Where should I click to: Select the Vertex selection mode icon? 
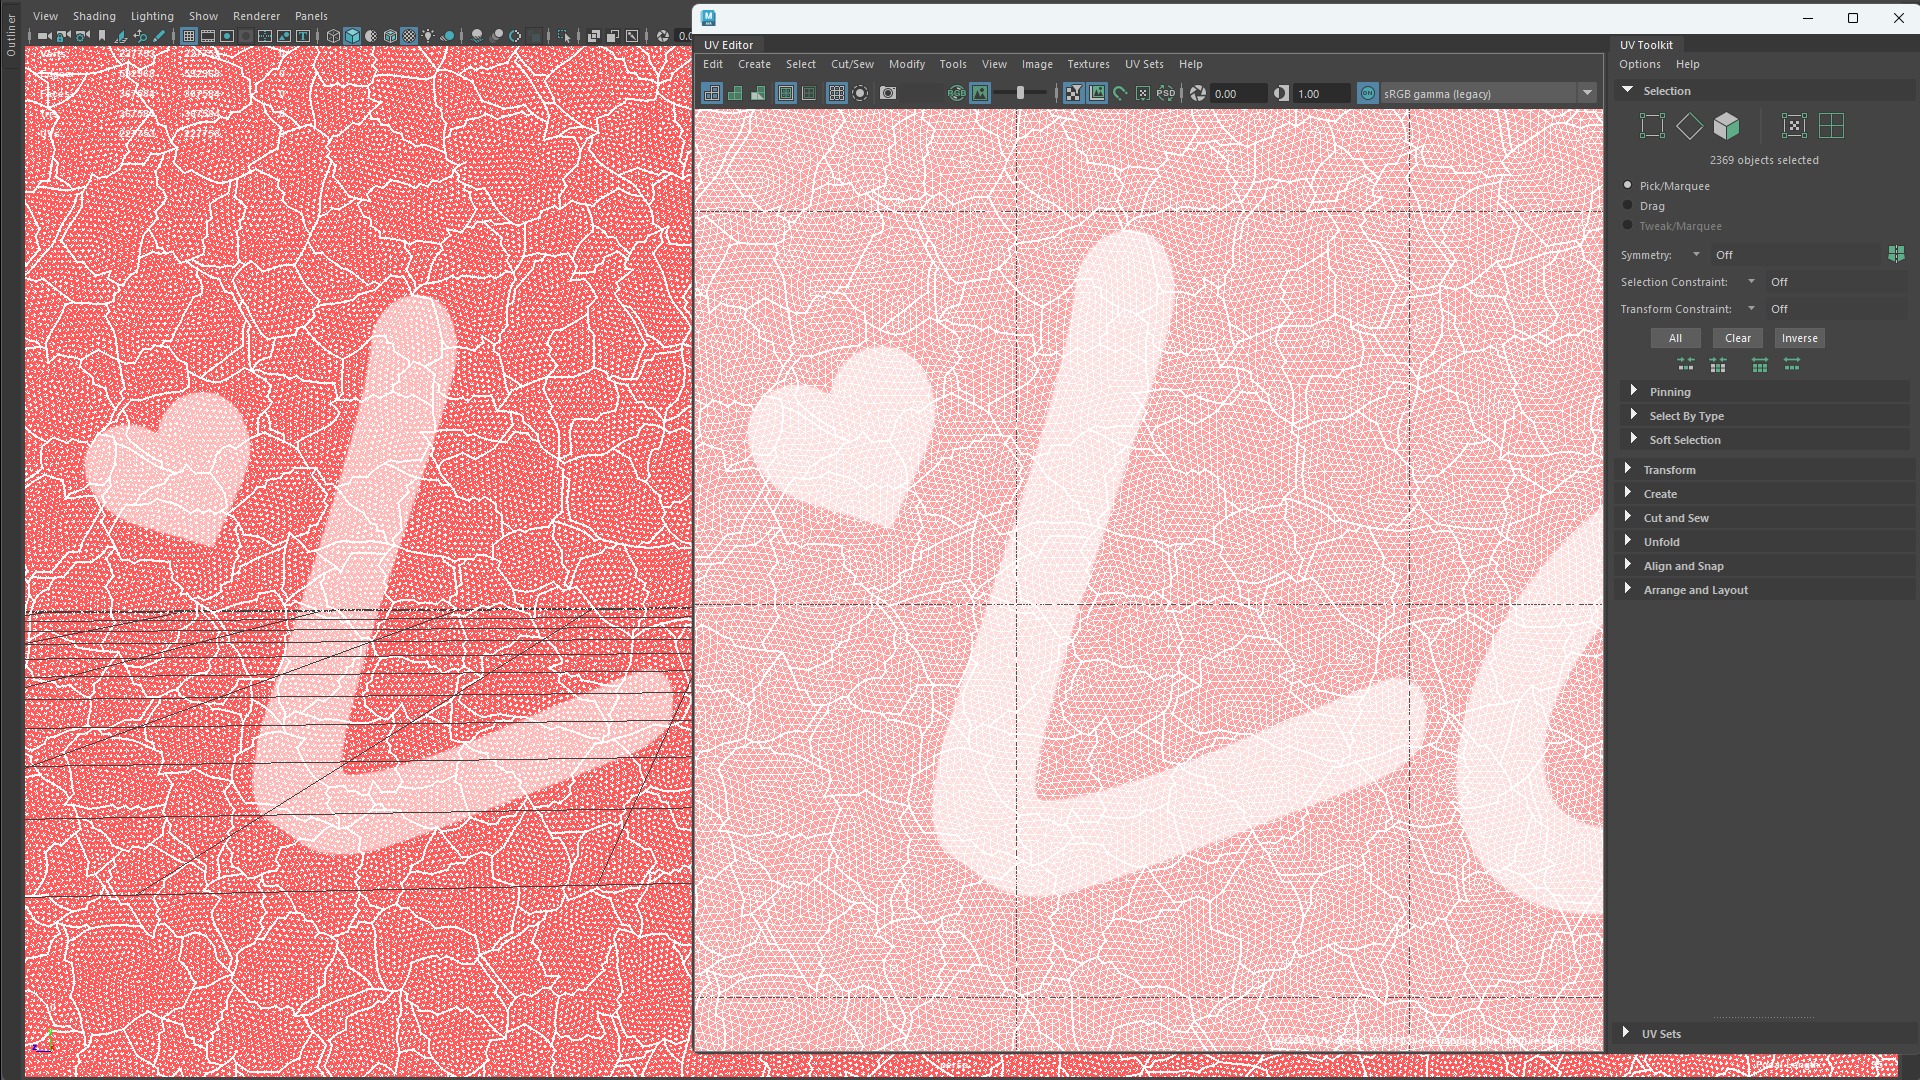1652,126
